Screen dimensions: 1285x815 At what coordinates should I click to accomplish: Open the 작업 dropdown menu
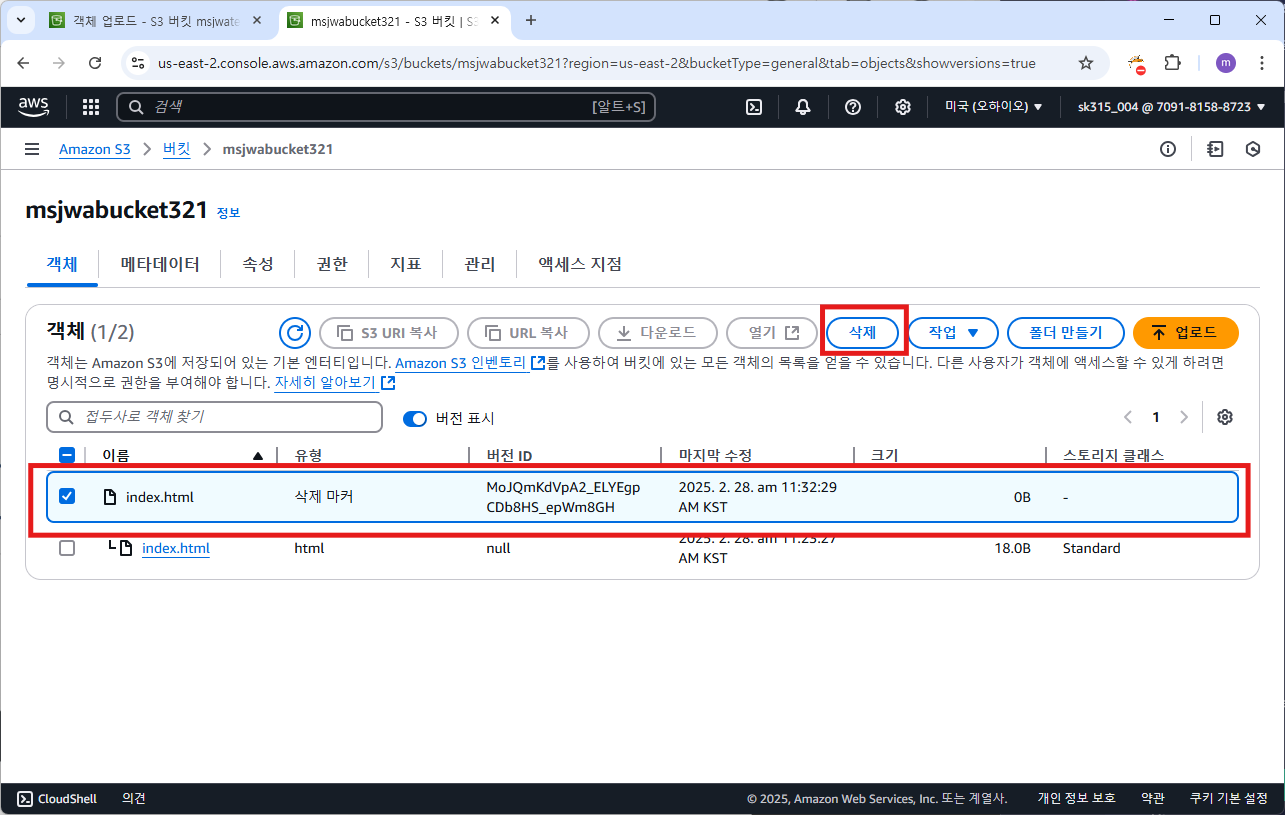pyautogui.click(x=953, y=333)
